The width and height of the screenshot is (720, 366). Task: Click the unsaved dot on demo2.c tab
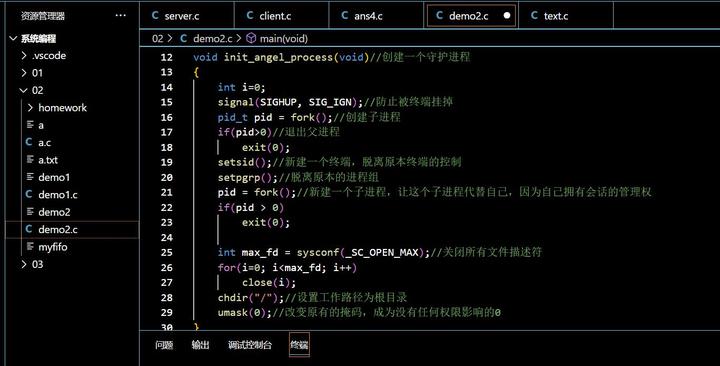coord(506,16)
